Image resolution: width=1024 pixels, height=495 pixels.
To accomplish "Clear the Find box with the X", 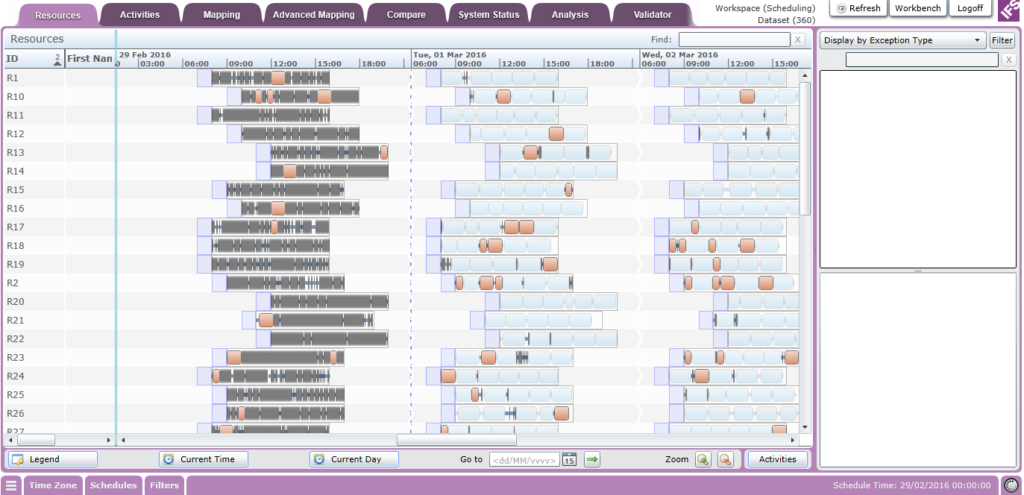I will click(797, 39).
